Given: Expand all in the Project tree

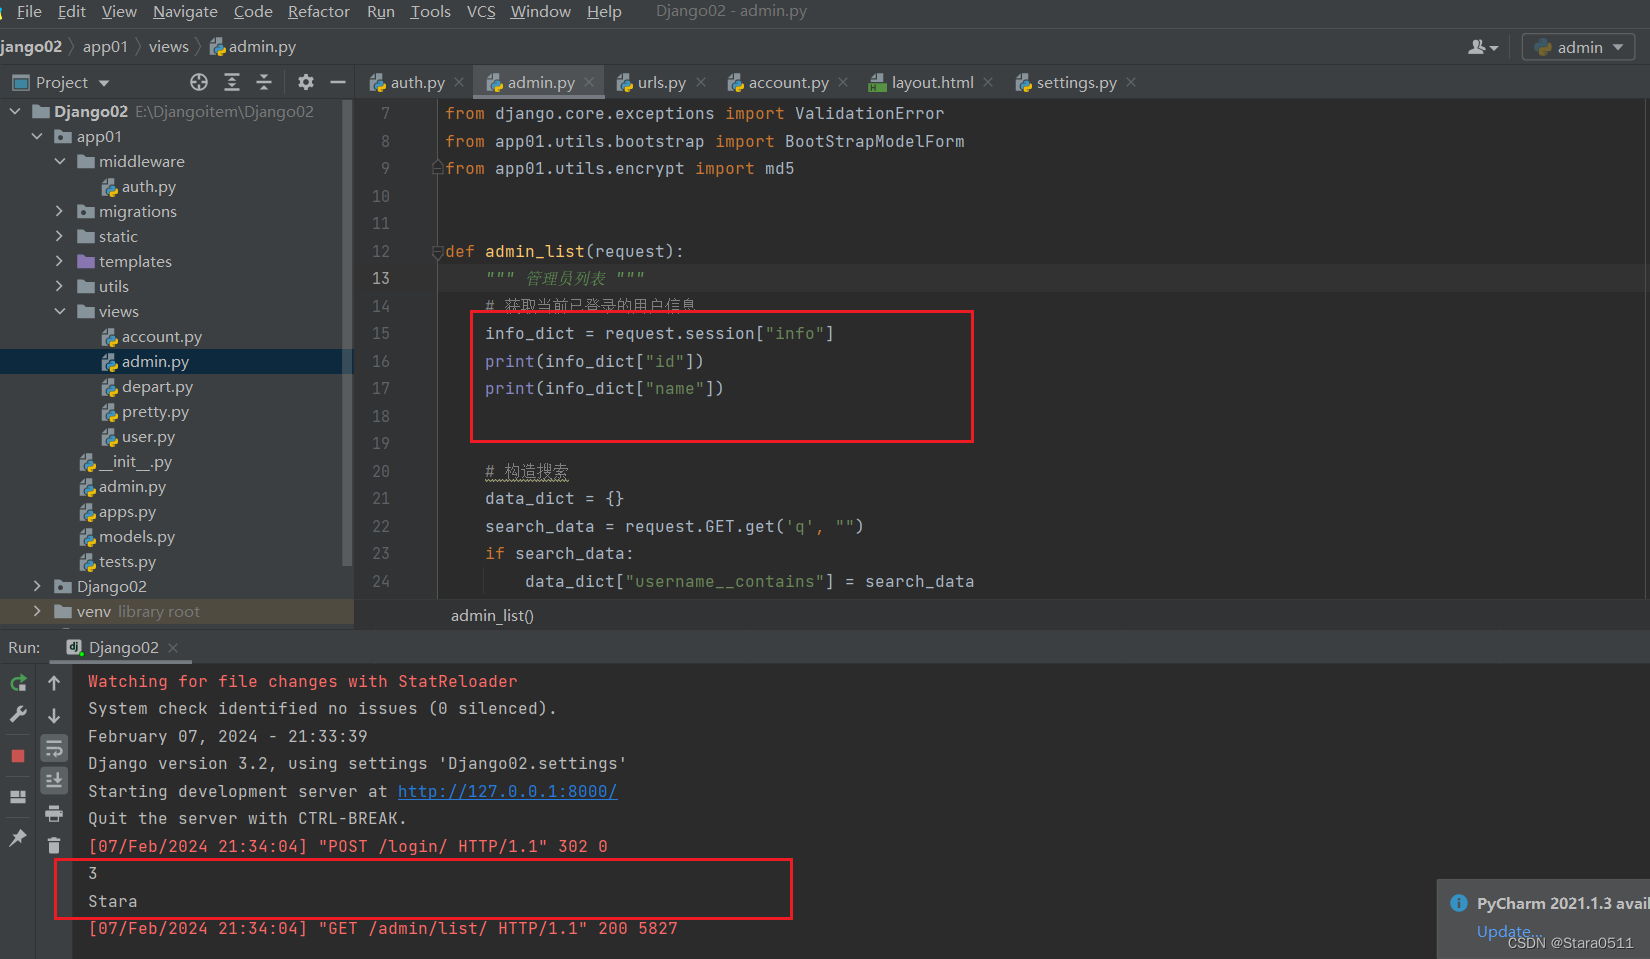Looking at the screenshot, I should pos(232,82).
